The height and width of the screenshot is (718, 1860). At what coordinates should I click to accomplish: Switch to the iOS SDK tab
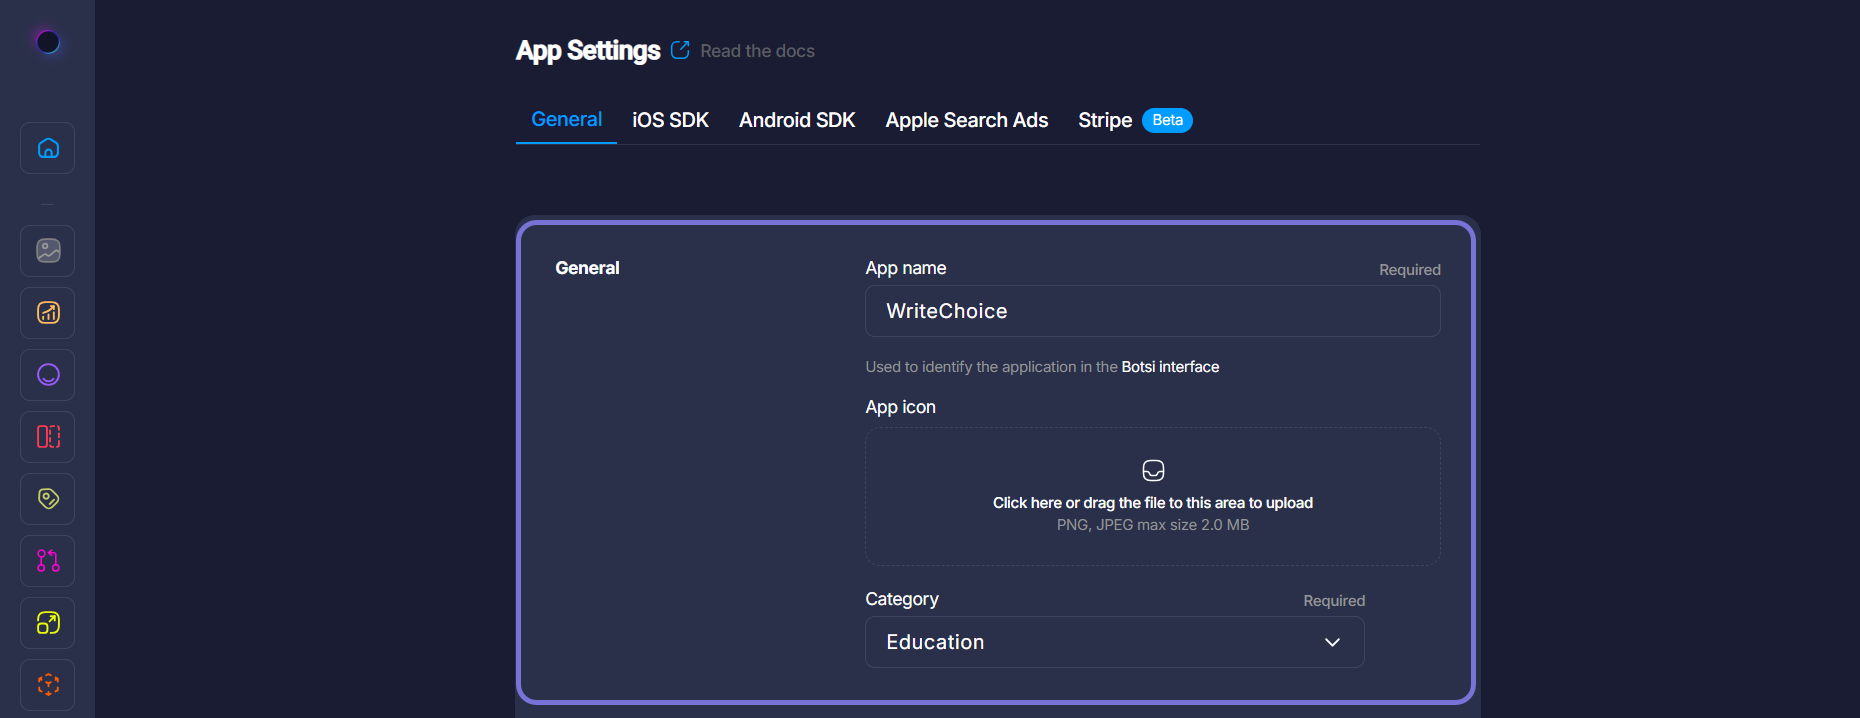point(670,120)
